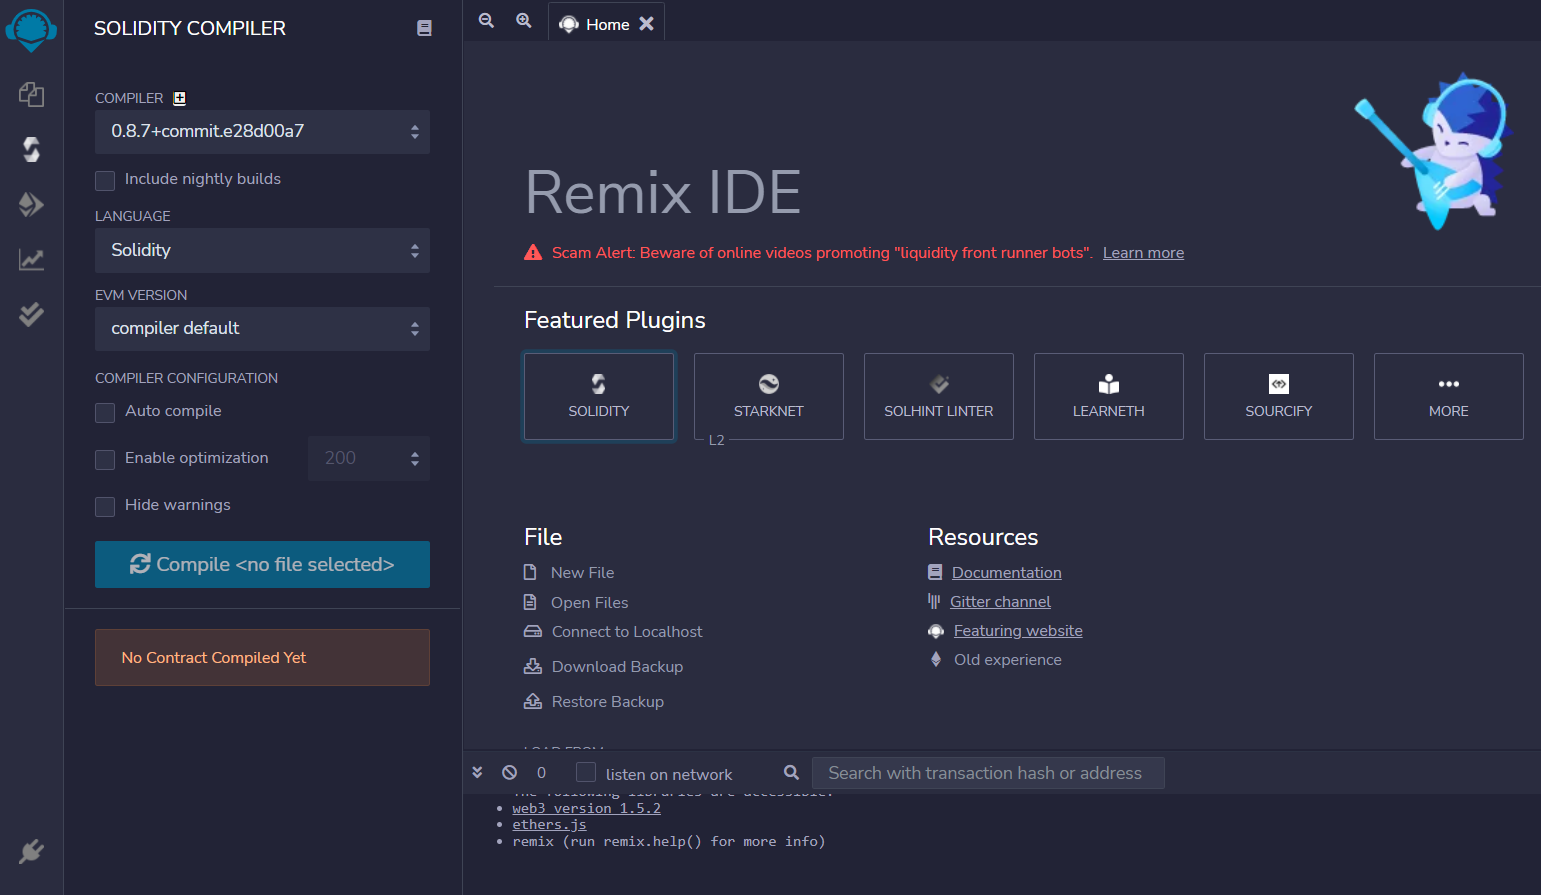
Task: Open the Solidity Static Analysis panel
Action: tap(30, 259)
